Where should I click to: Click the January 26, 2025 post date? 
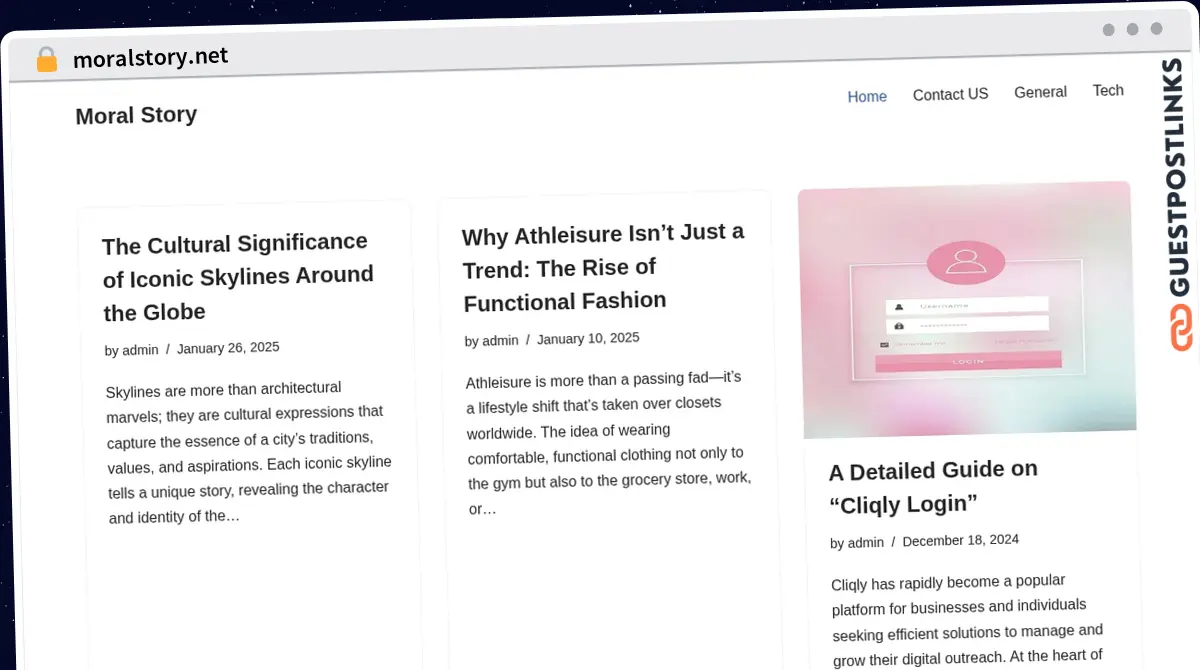[x=228, y=348]
